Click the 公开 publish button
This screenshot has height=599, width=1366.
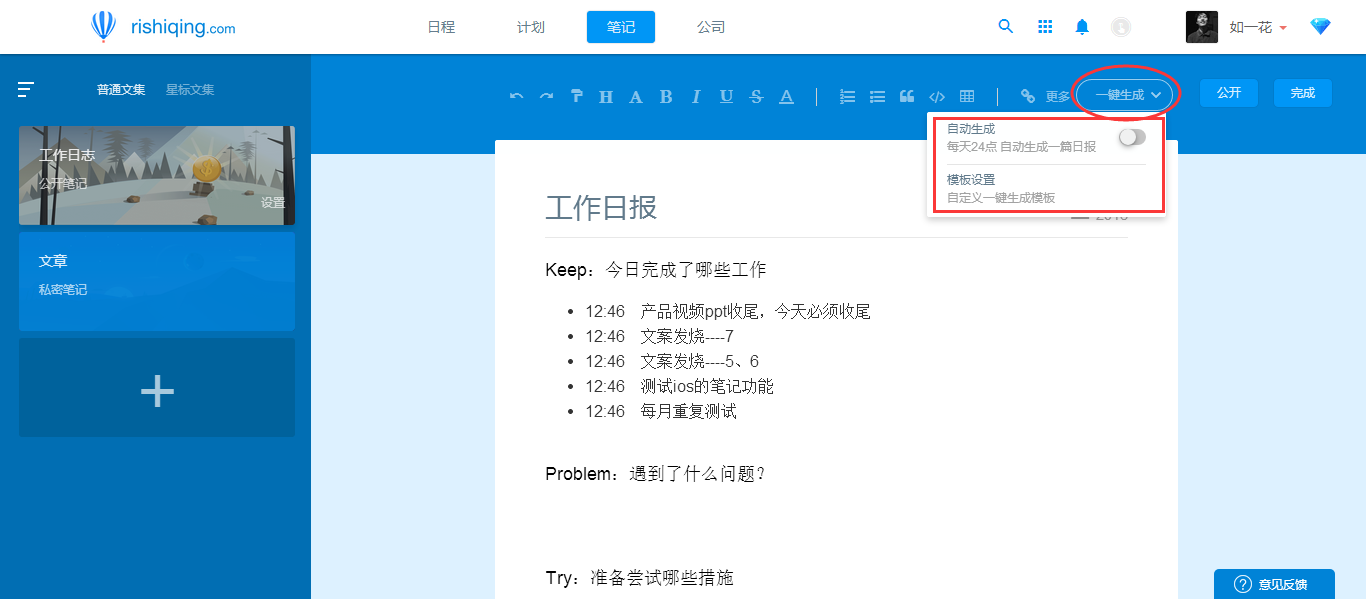coord(1228,92)
